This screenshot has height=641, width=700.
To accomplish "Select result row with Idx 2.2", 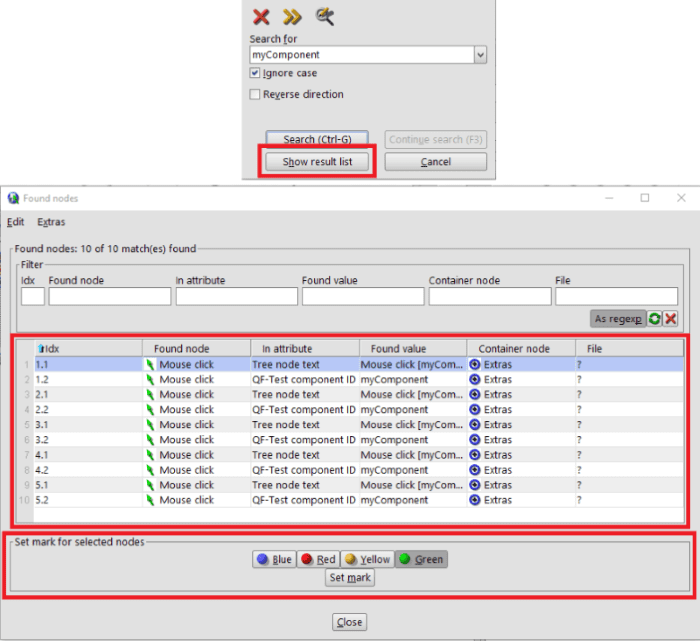I will tap(359, 409).
